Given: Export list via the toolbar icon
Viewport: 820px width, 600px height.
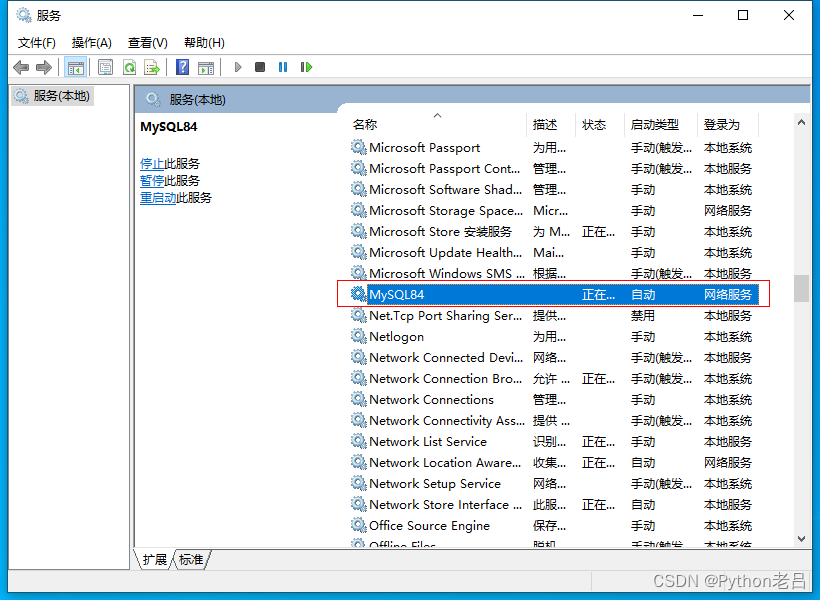Looking at the screenshot, I should coord(152,67).
